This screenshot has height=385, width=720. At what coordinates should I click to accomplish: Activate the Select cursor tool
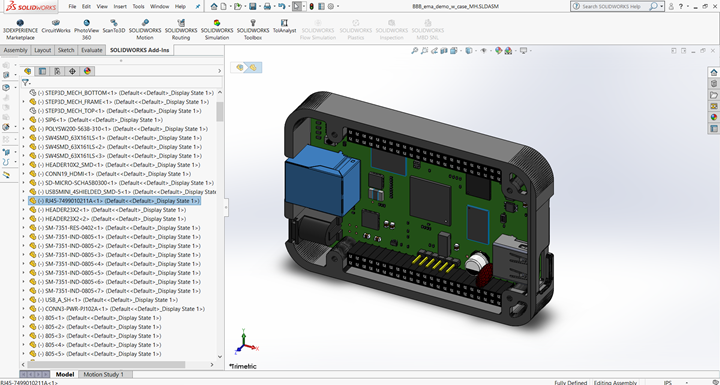tap(297, 6)
